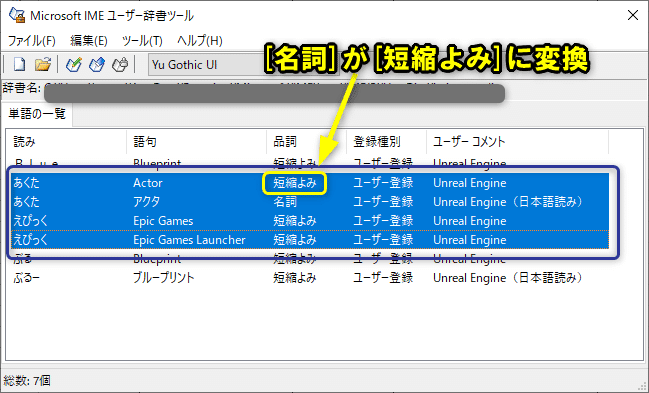Sort by the 品詞 column header

click(307, 142)
